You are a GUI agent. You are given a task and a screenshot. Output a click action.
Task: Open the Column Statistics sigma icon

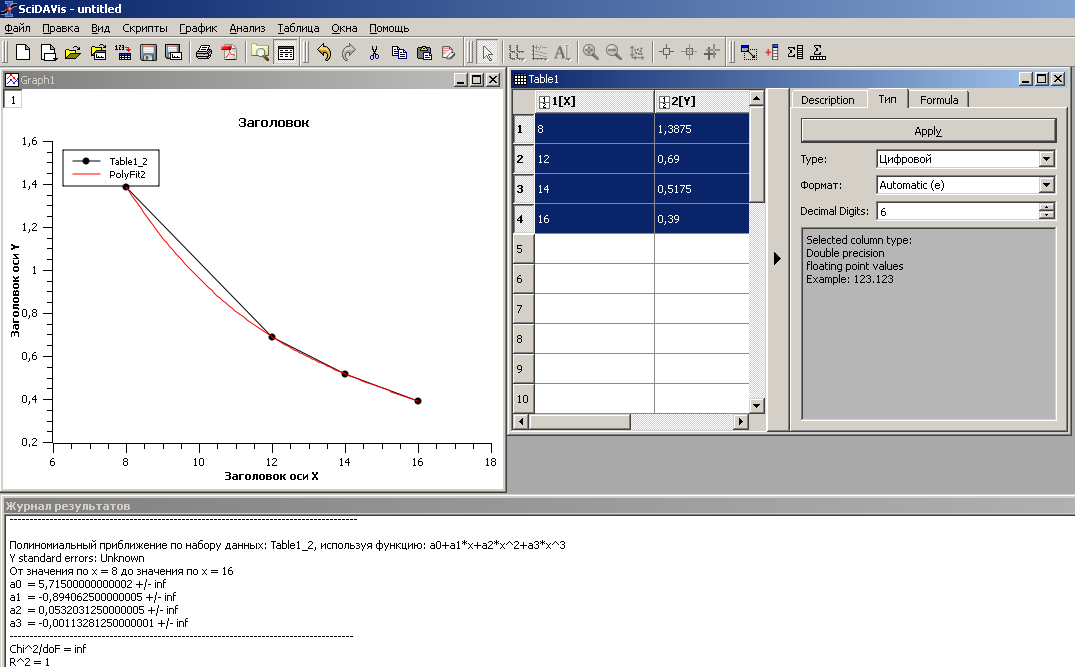[x=795, y=52]
